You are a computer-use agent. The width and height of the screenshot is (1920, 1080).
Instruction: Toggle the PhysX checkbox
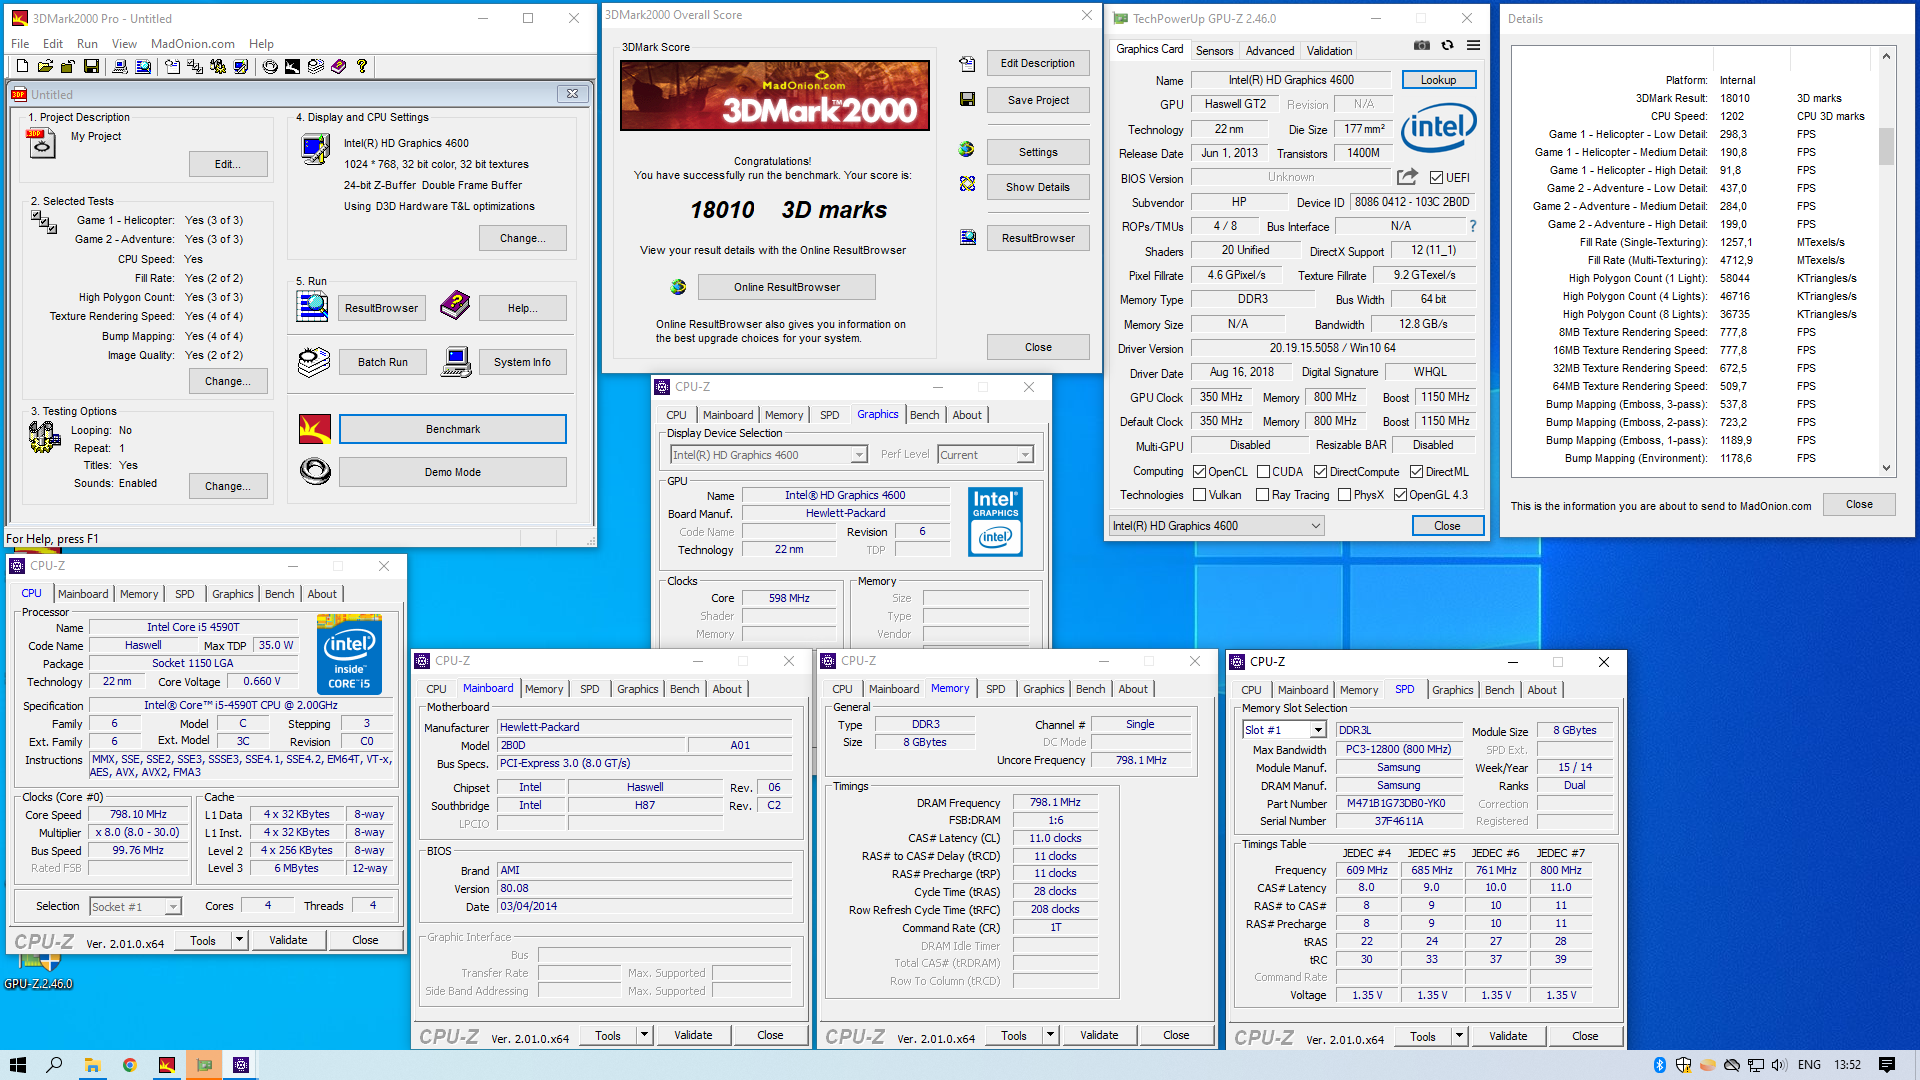(1345, 495)
